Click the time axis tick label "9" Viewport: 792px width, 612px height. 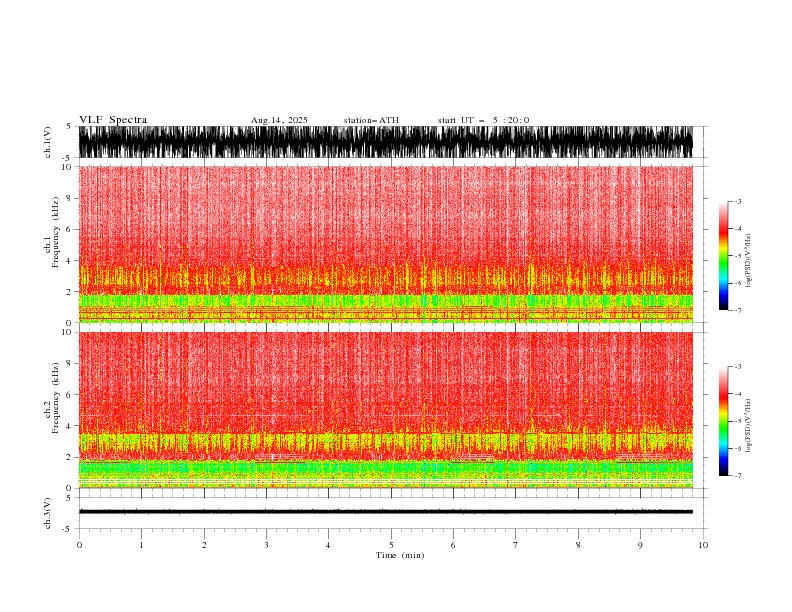click(640, 545)
